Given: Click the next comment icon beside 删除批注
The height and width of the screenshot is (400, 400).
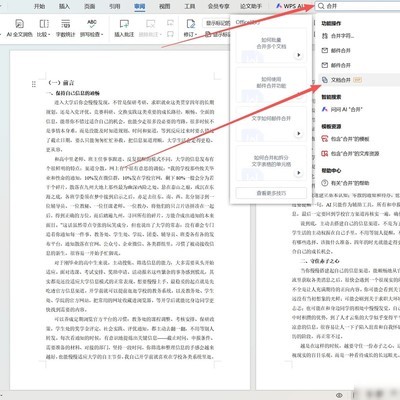Looking at the screenshot, I should coord(170,34).
